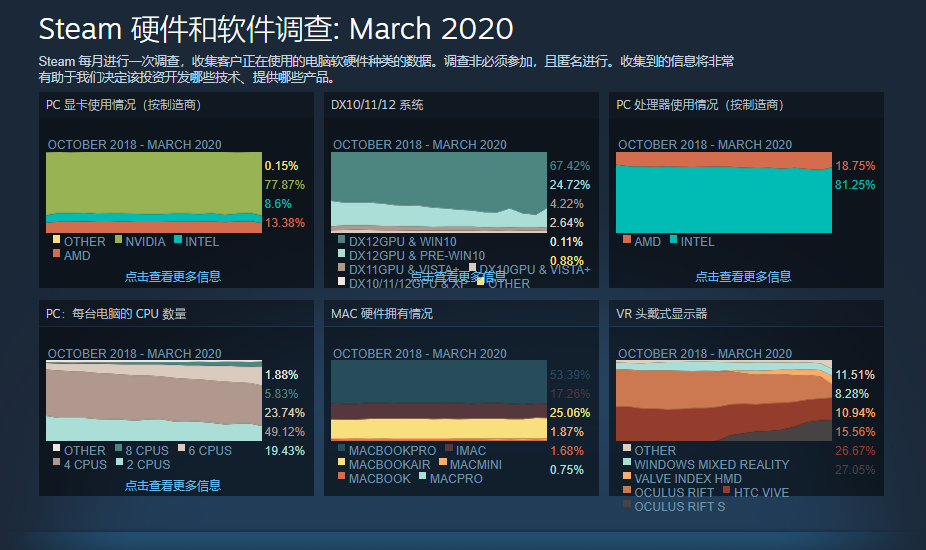Screen dimensions: 926x550
Task: Select the DX12GPU & WIN10 legend swatch
Action: click(341, 240)
